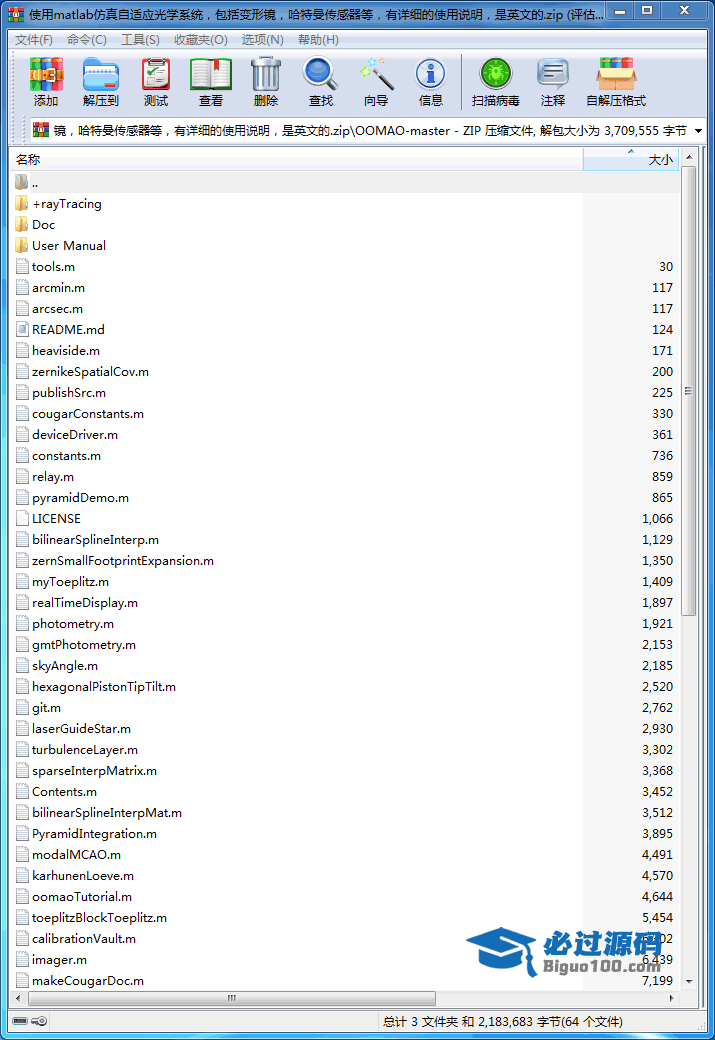The image size is (715, 1040).
Task: Click the parent folder '..' icon
Action: click(x=22, y=182)
